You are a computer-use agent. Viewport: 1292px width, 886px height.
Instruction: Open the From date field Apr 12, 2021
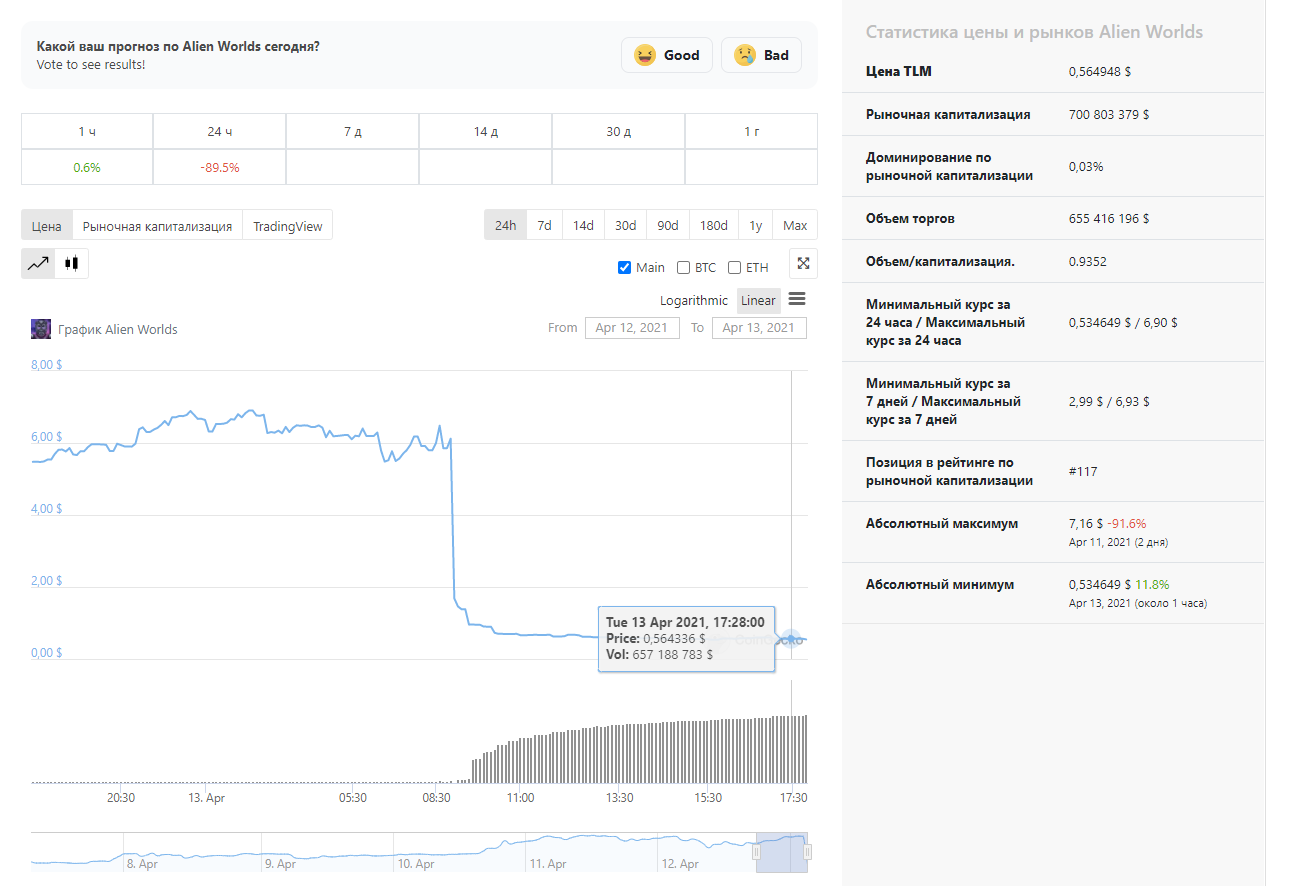pos(632,328)
